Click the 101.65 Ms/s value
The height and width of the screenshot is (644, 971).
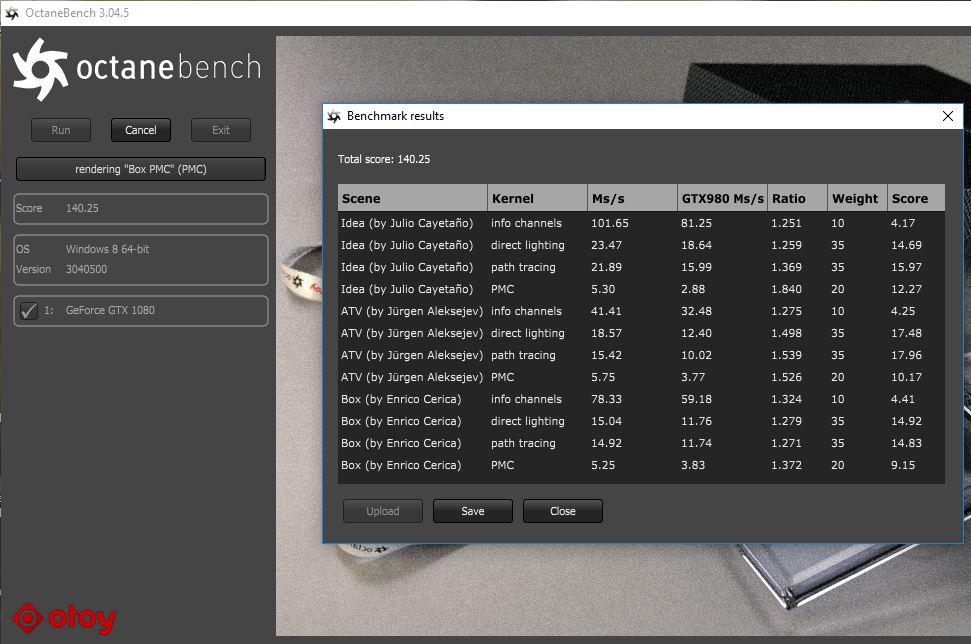point(609,223)
